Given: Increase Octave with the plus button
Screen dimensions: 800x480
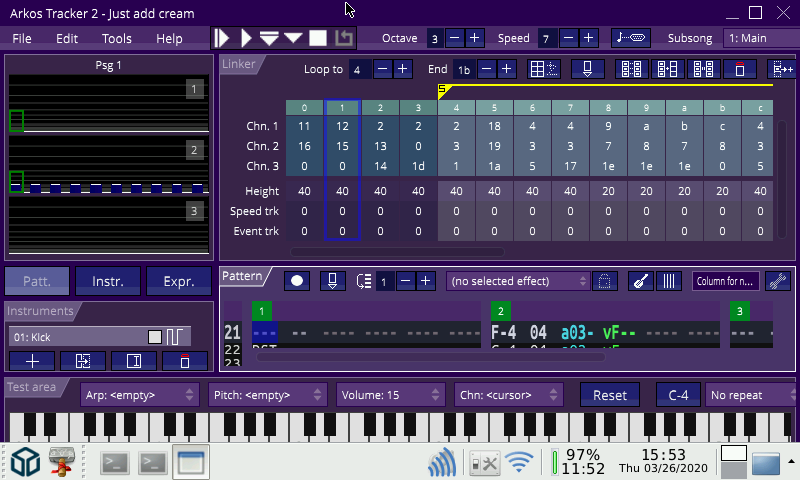Looking at the screenshot, I should pos(474,38).
